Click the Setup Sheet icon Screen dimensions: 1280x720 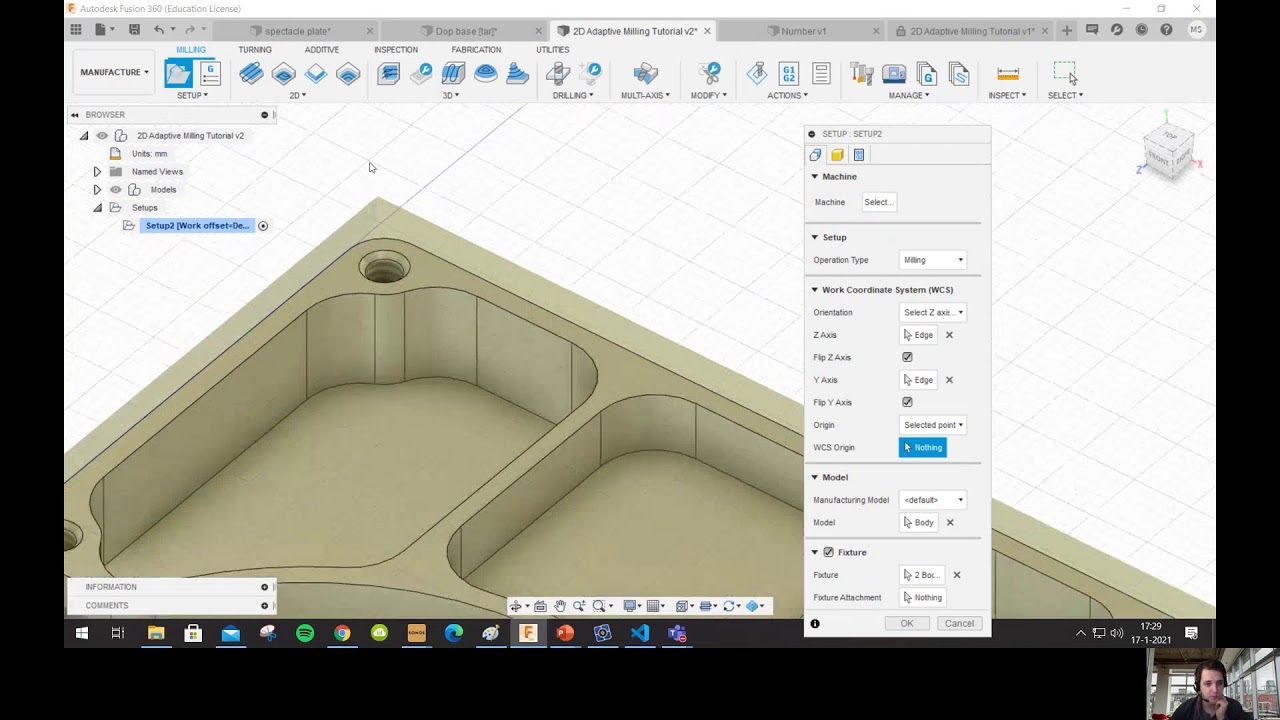[821, 73]
